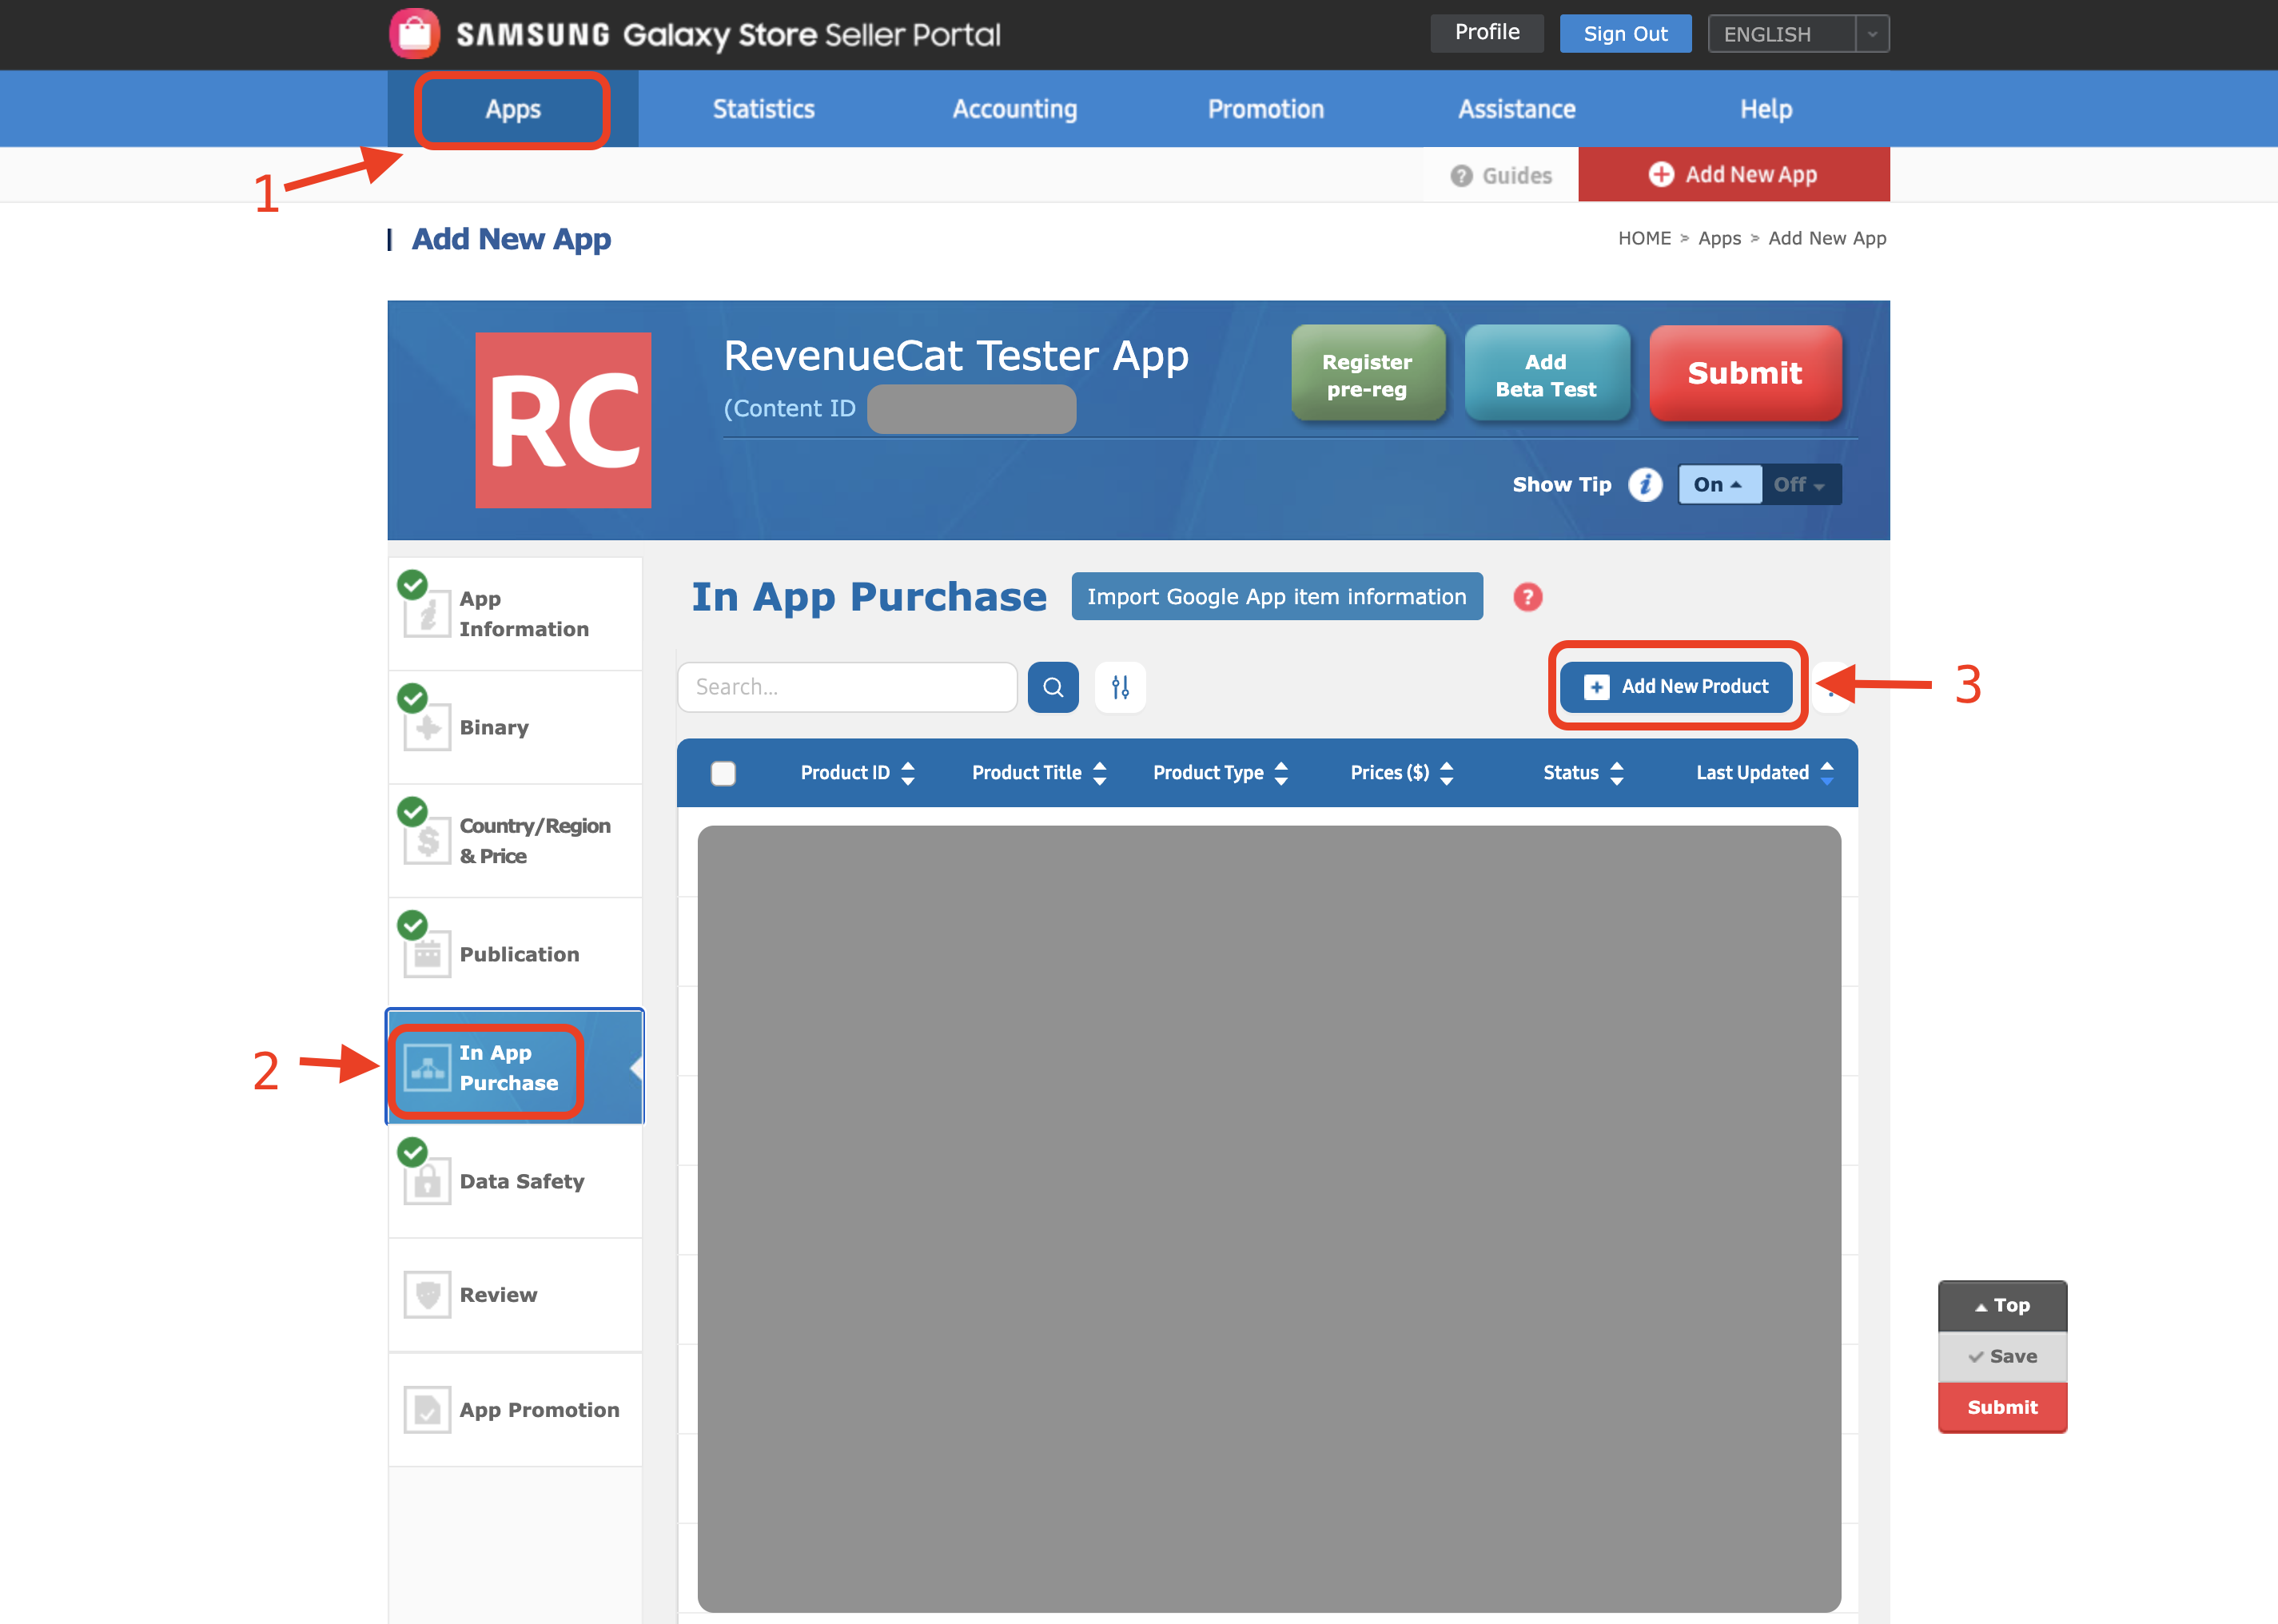This screenshot has height=1624, width=2278.
Task: Click HOME in the breadcrumb
Action: pos(1644,238)
